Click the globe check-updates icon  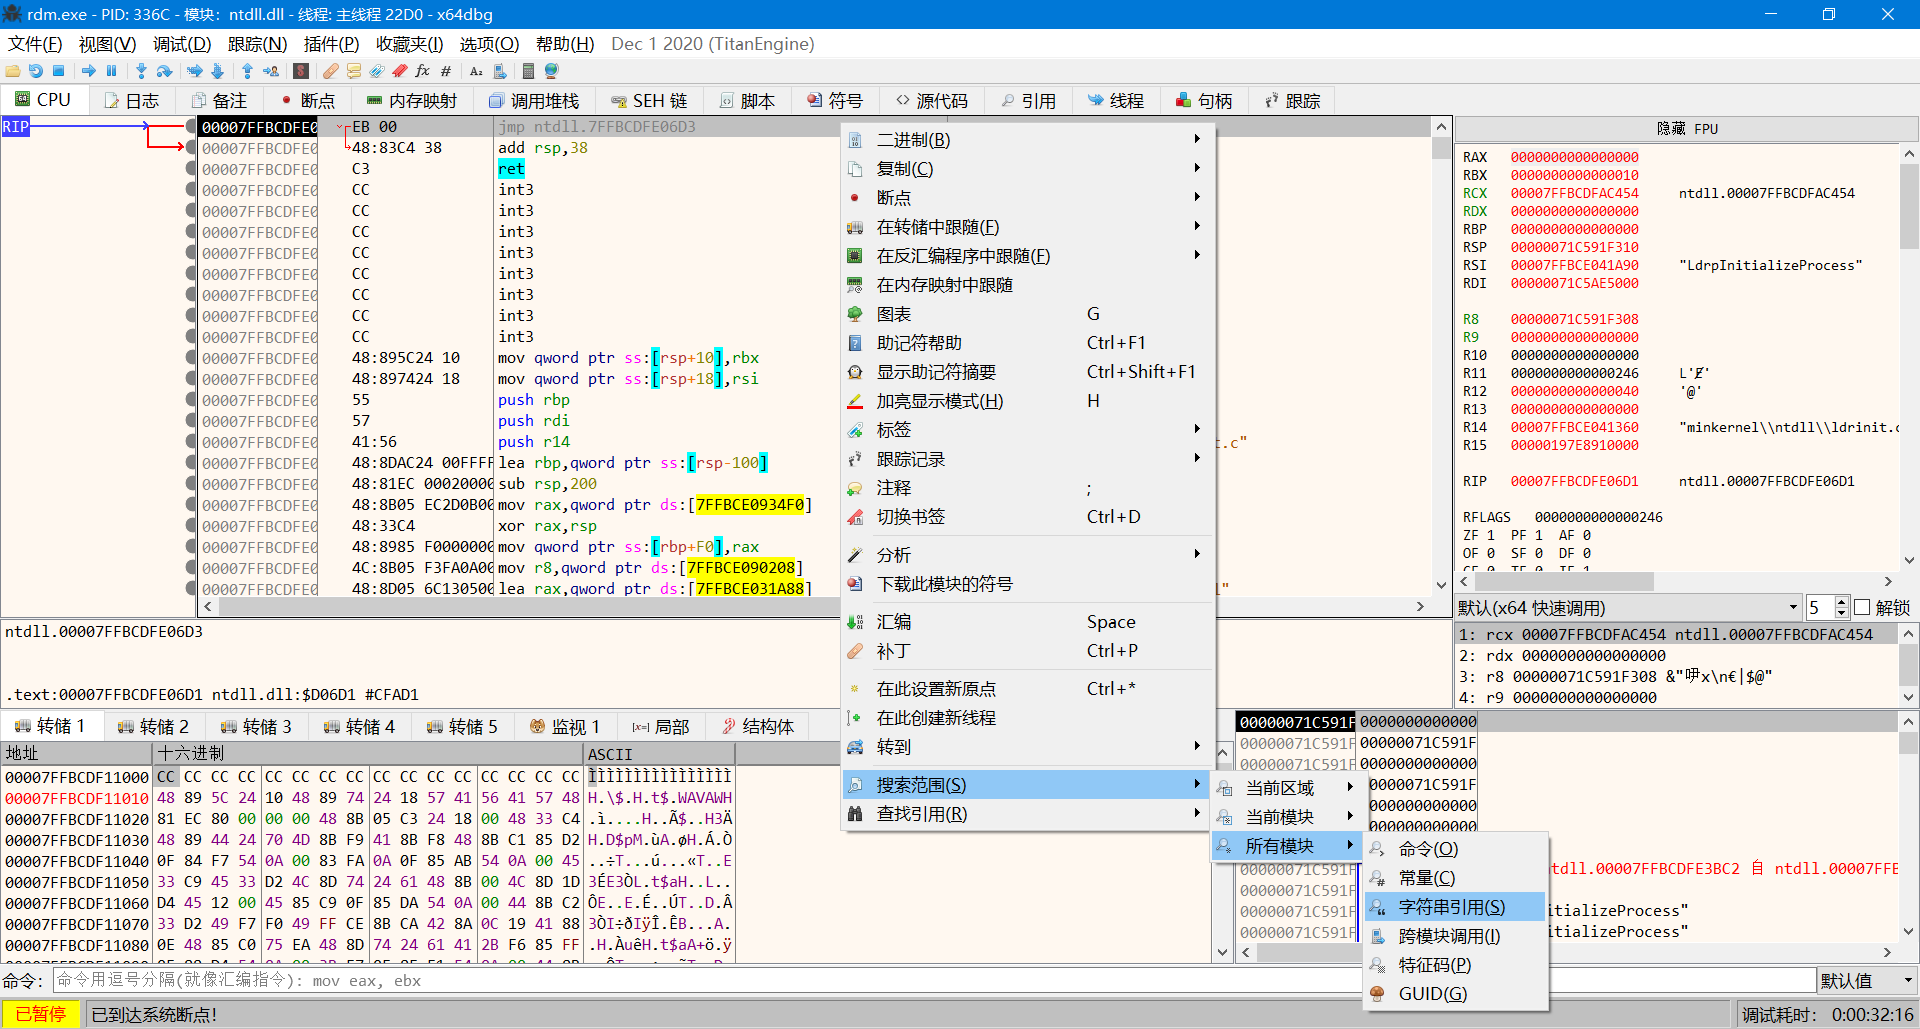[x=551, y=71]
